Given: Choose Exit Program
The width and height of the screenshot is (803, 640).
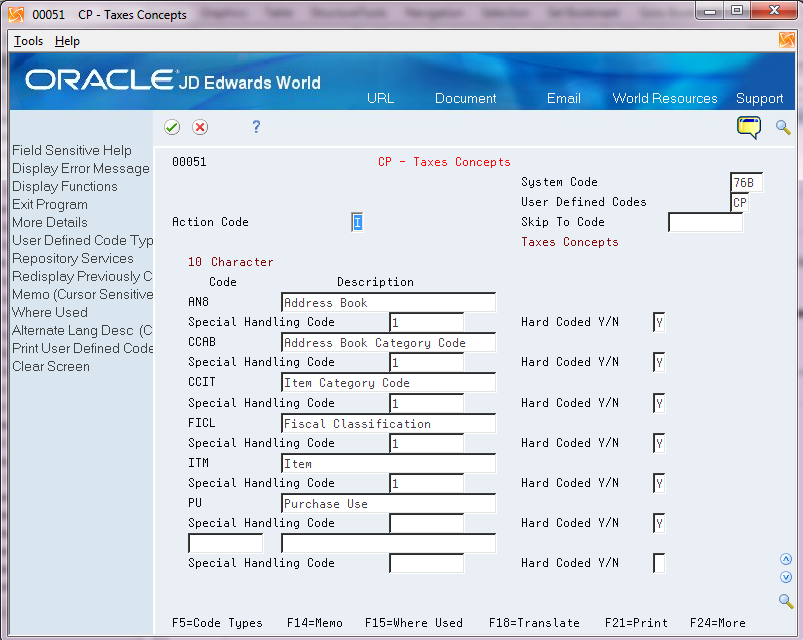Looking at the screenshot, I should coord(50,204).
